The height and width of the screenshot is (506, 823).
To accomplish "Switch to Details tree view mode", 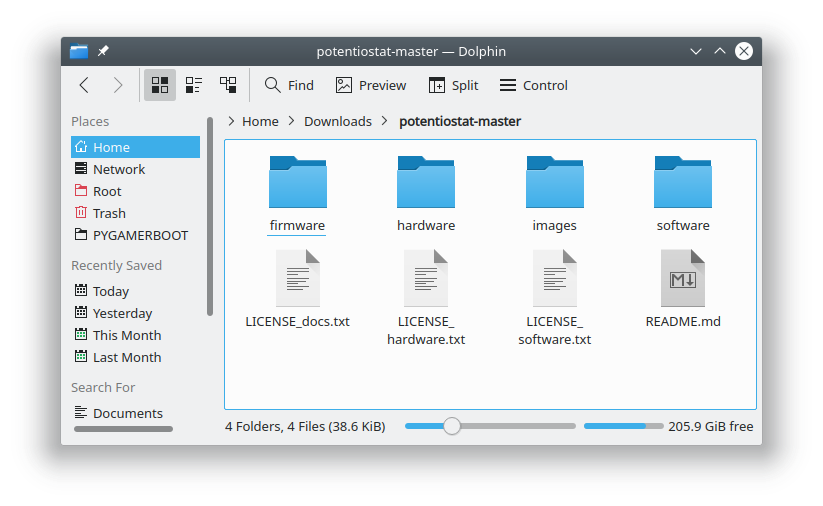I will (x=228, y=85).
